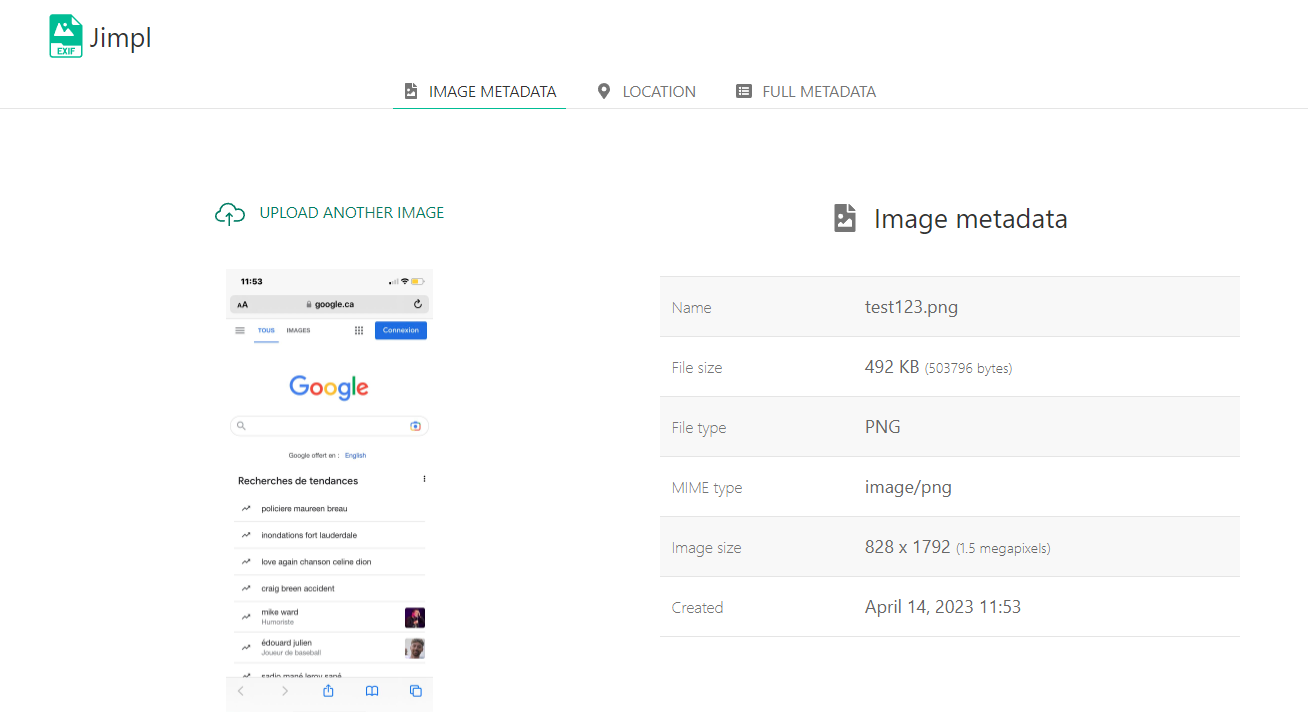Go to the FULL METADATA tab
This screenshot has width=1308, height=712.
point(805,91)
